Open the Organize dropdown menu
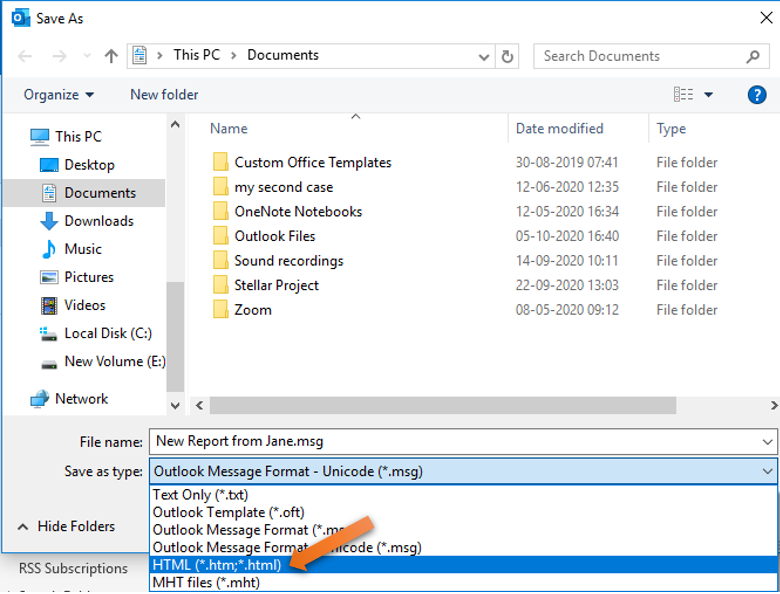 coord(59,95)
